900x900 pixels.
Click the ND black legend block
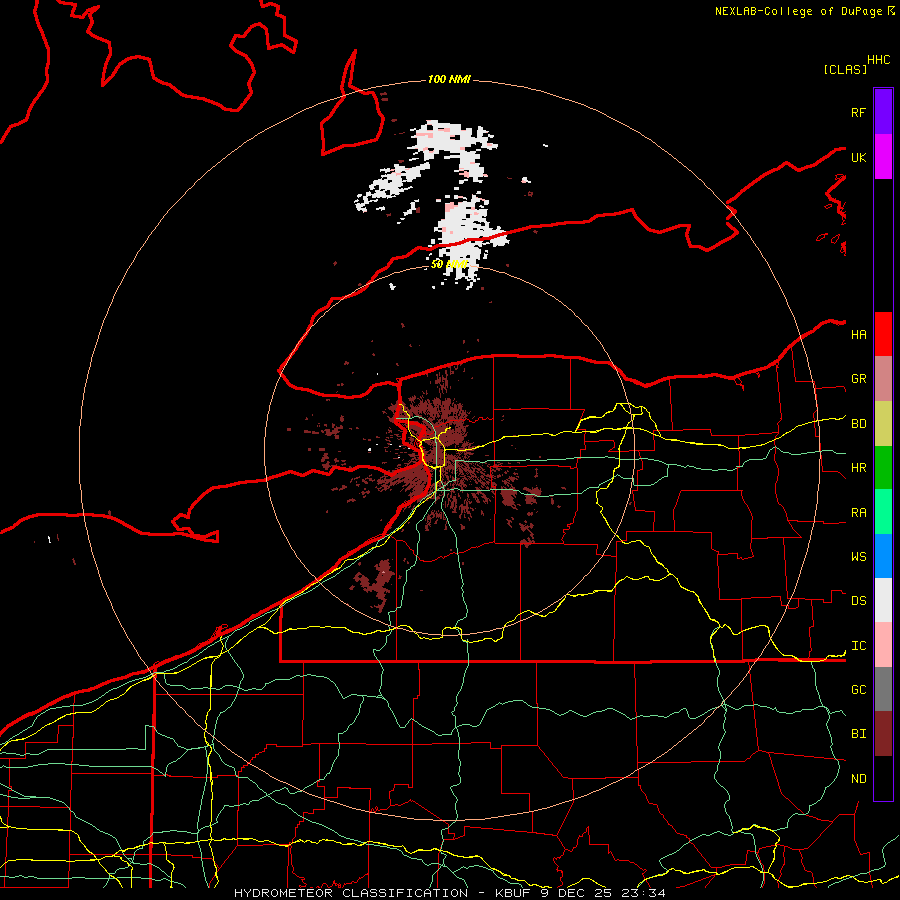(883, 778)
